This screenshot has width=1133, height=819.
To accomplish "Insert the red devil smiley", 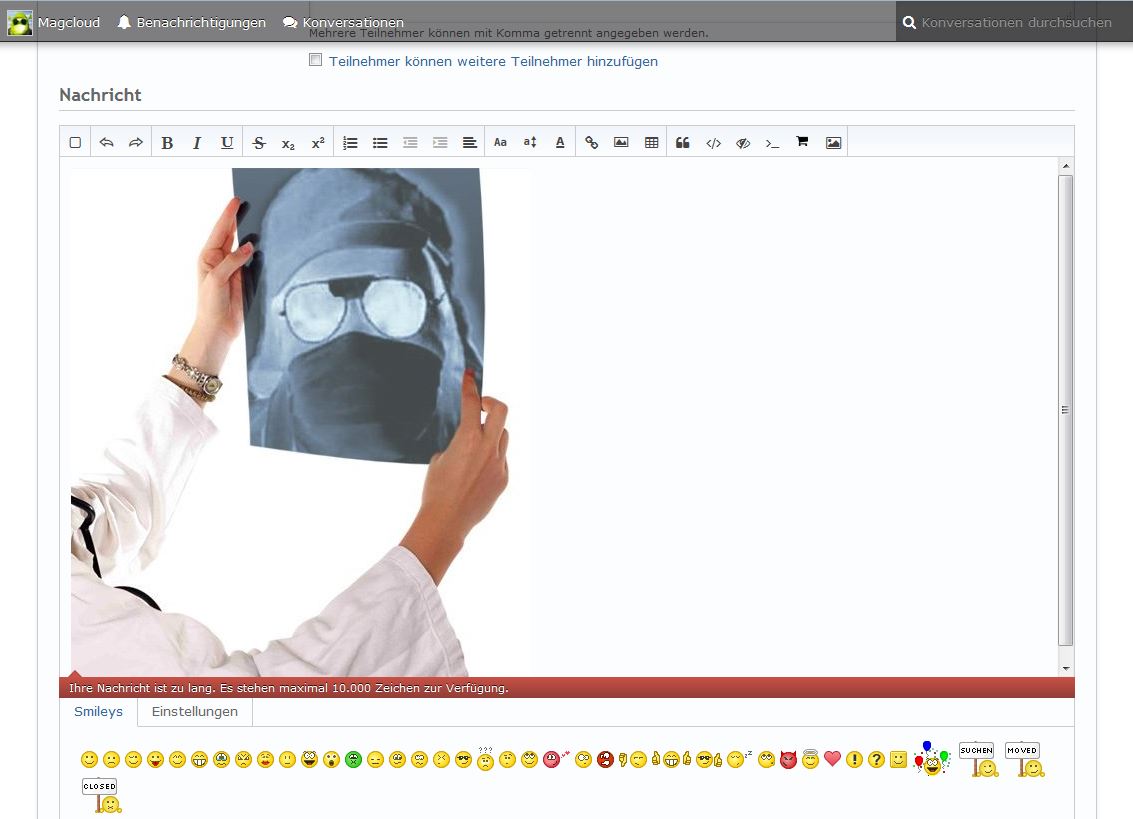I will point(788,759).
